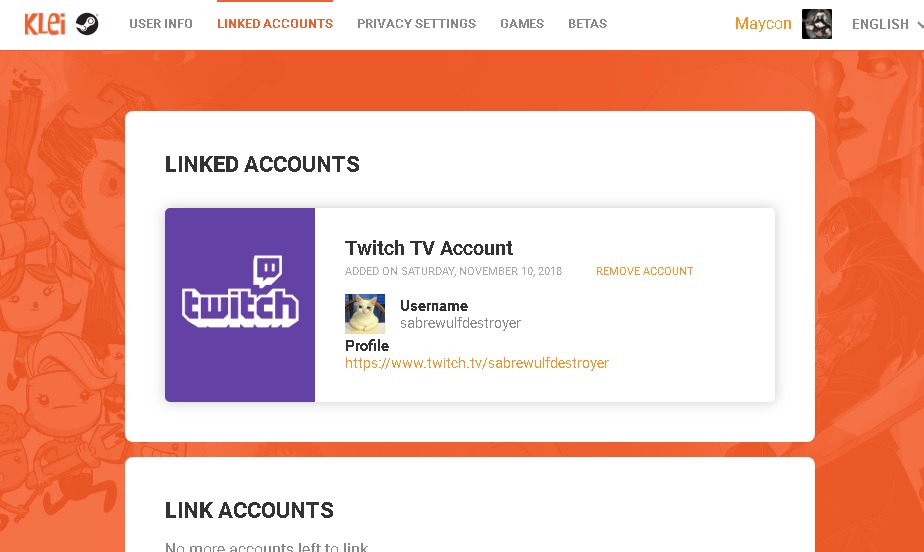
Task: Expand the English language dropdown
Action: point(885,24)
